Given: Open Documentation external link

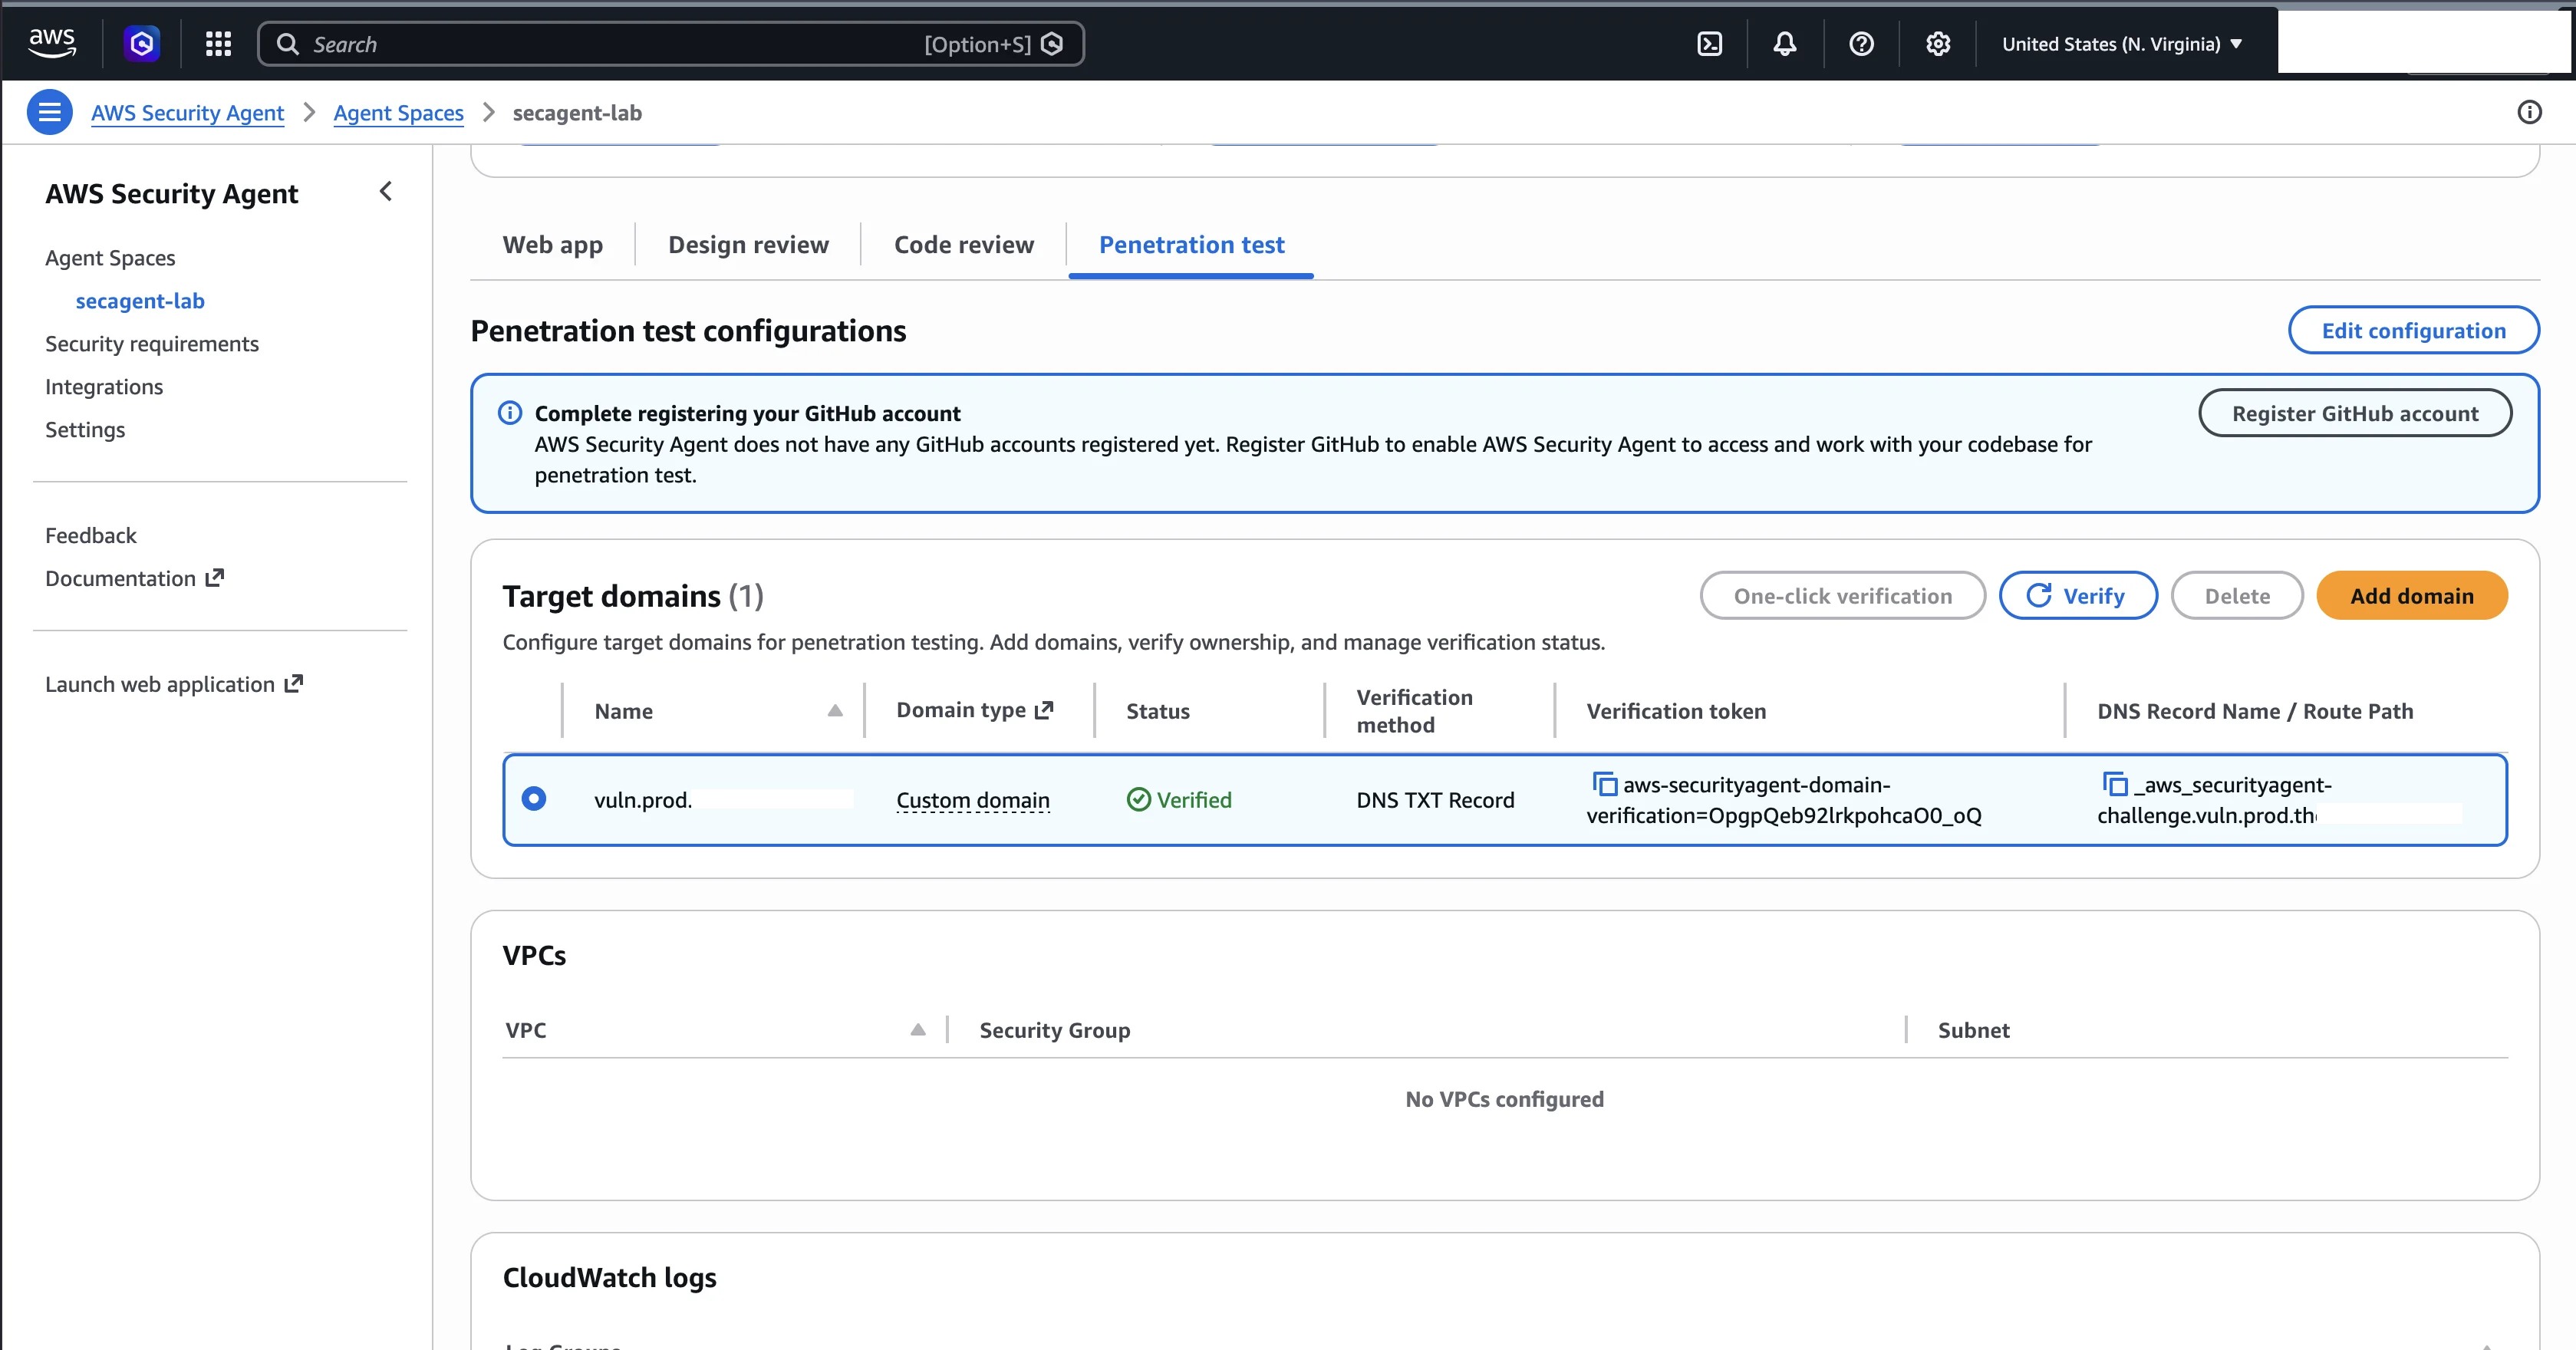Looking at the screenshot, I should pos(134,579).
